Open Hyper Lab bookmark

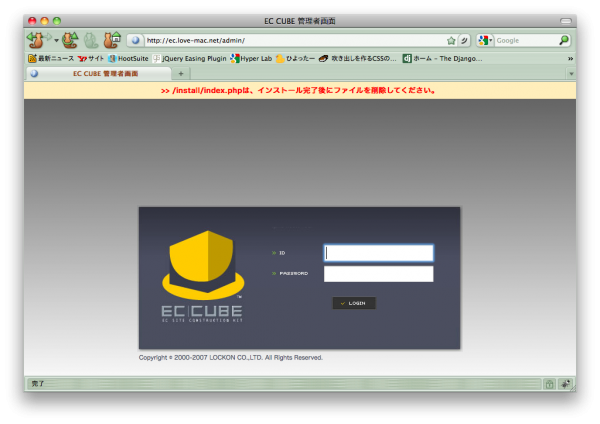tap(251, 59)
